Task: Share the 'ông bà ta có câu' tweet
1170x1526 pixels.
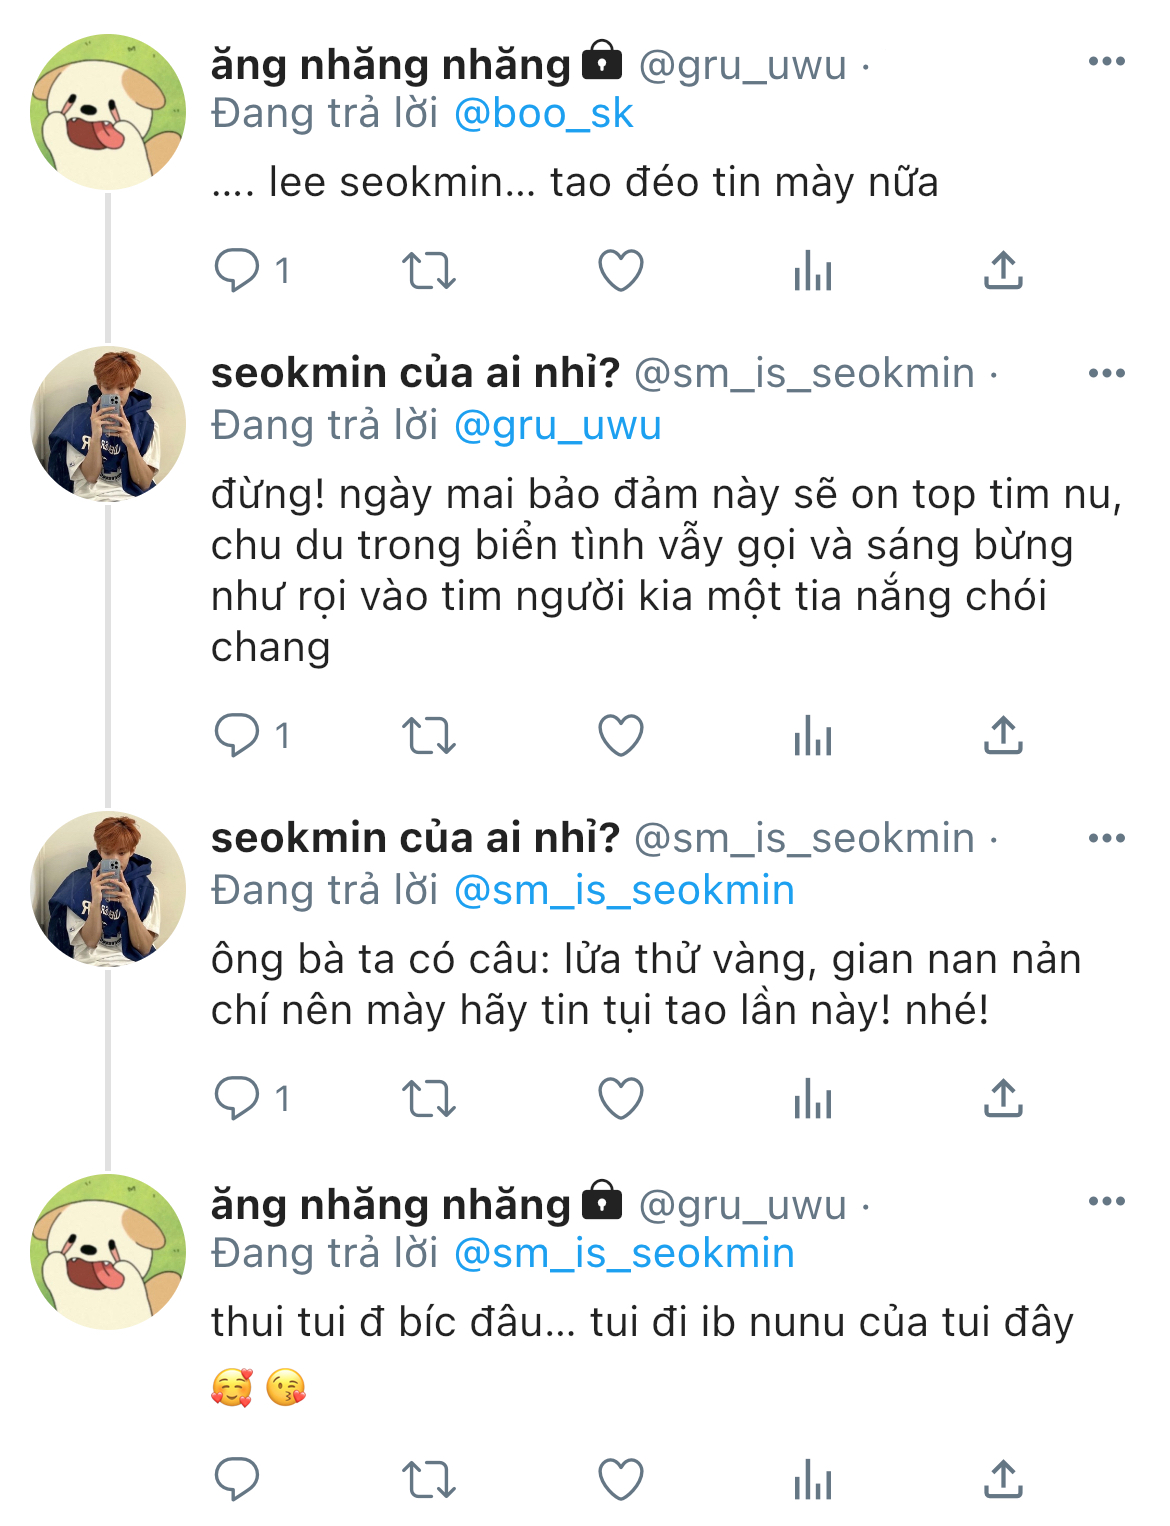Action: [x=1003, y=1099]
